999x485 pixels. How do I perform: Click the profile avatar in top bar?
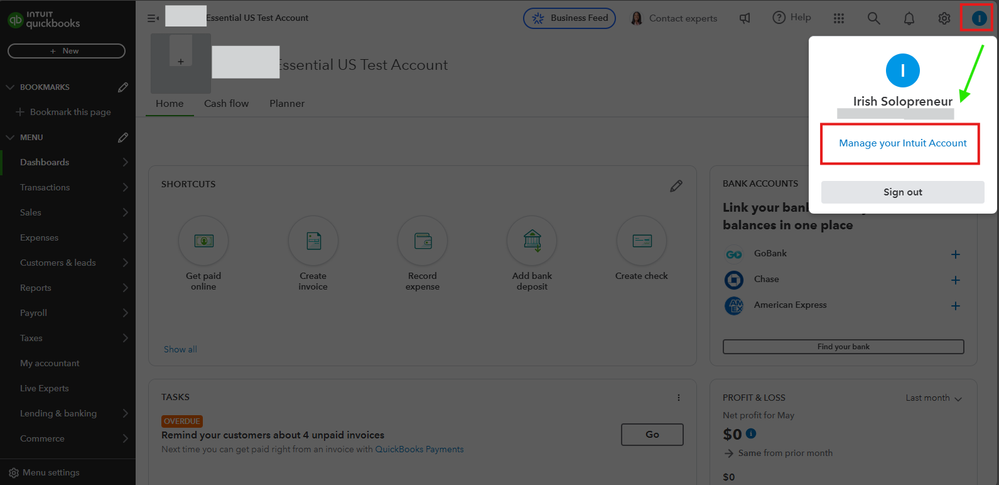pyautogui.click(x=979, y=18)
